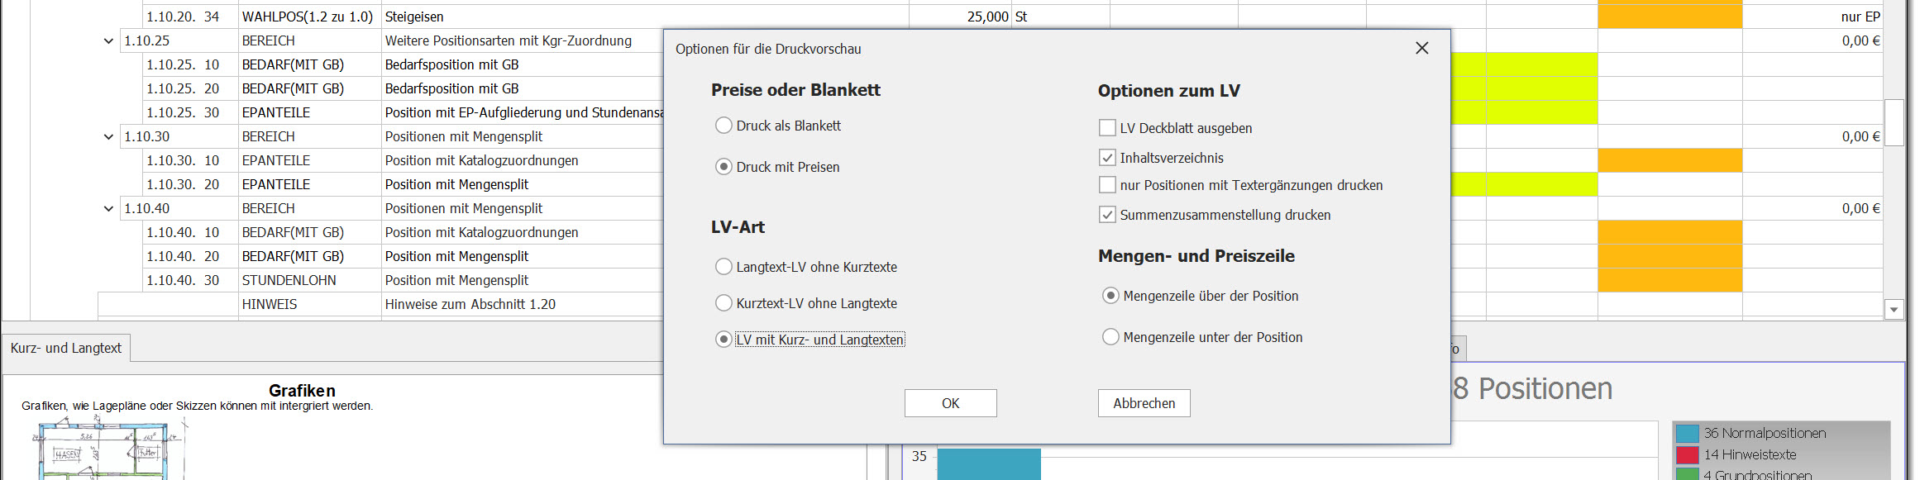Choose Kurztext-LV ohne Langtexte
Image resolution: width=1920 pixels, height=480 pixels.
[x=724, y=303]
